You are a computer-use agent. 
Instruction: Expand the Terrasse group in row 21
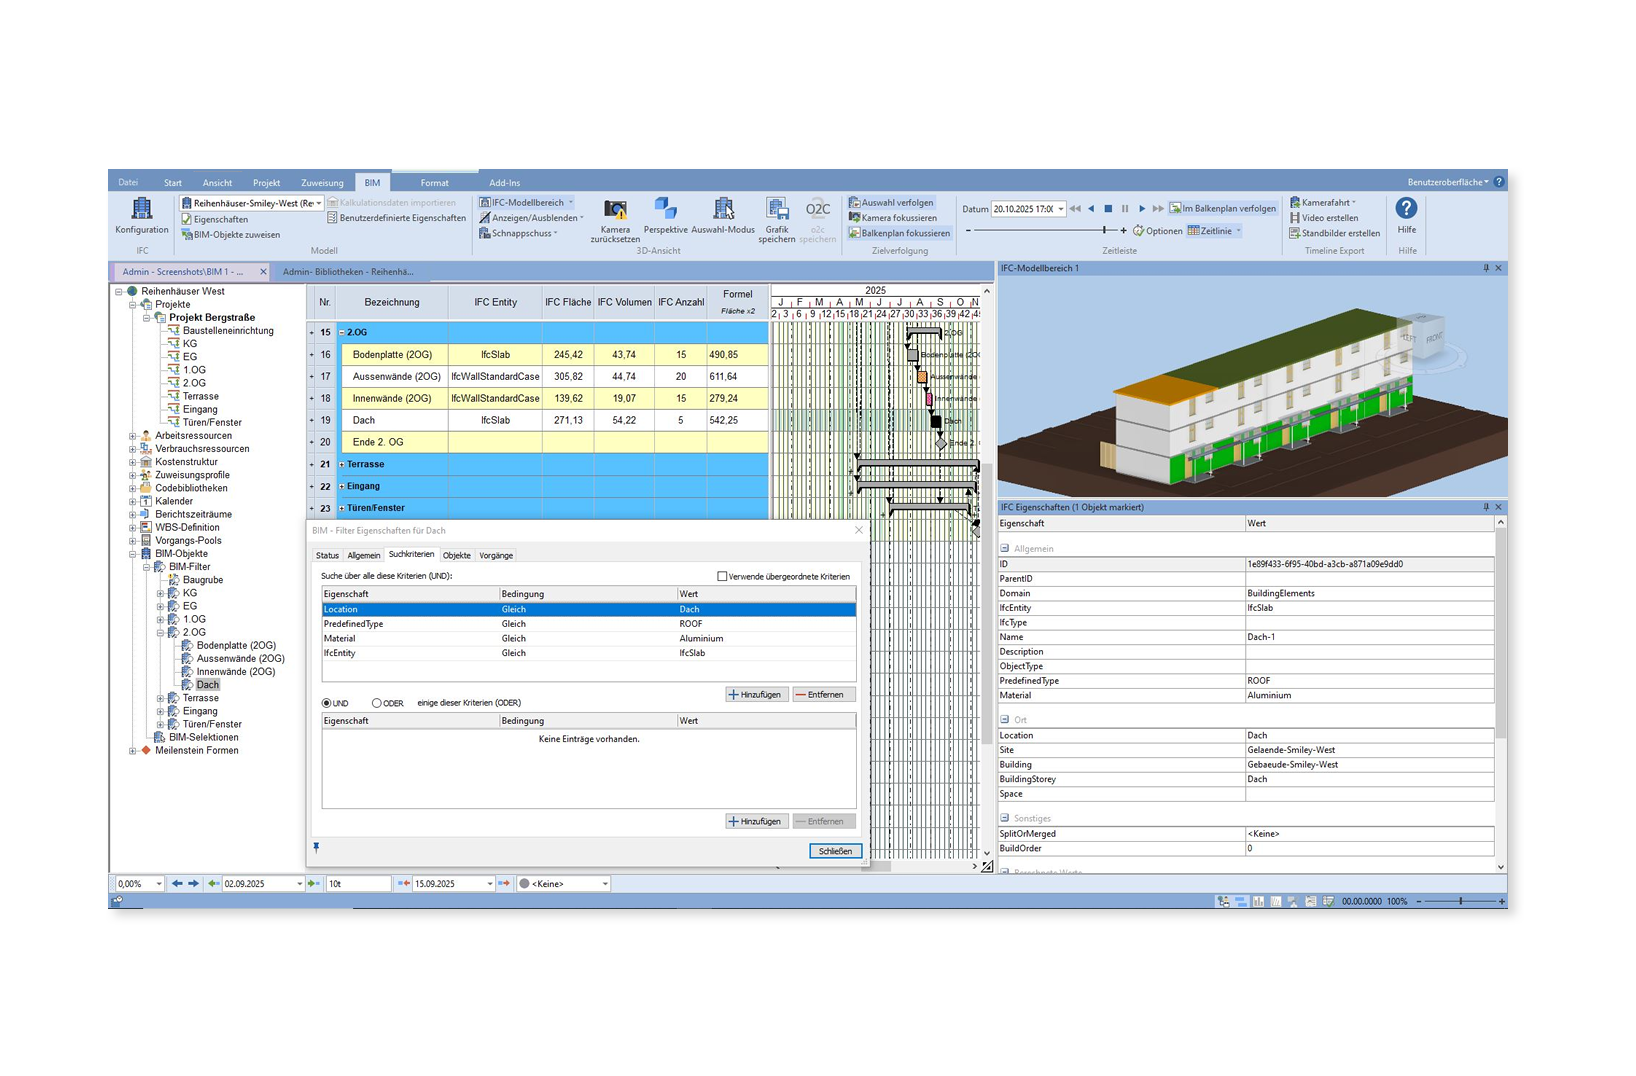(x=342, y=465)
